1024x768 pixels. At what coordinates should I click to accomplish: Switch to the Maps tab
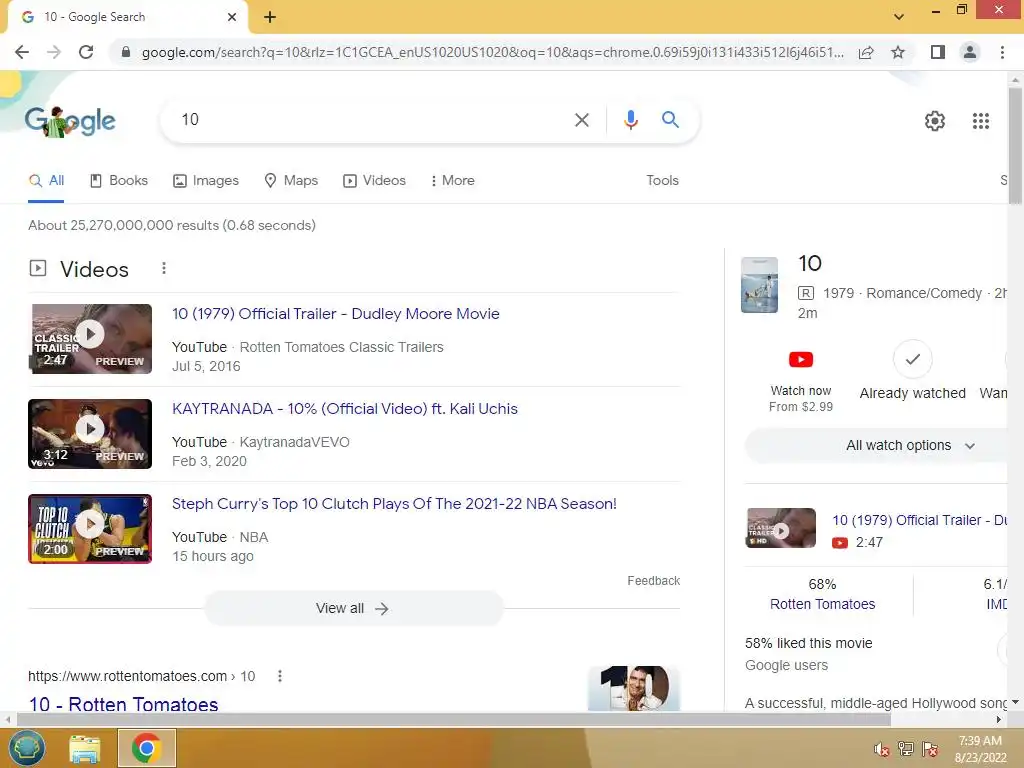pos(291,181)
